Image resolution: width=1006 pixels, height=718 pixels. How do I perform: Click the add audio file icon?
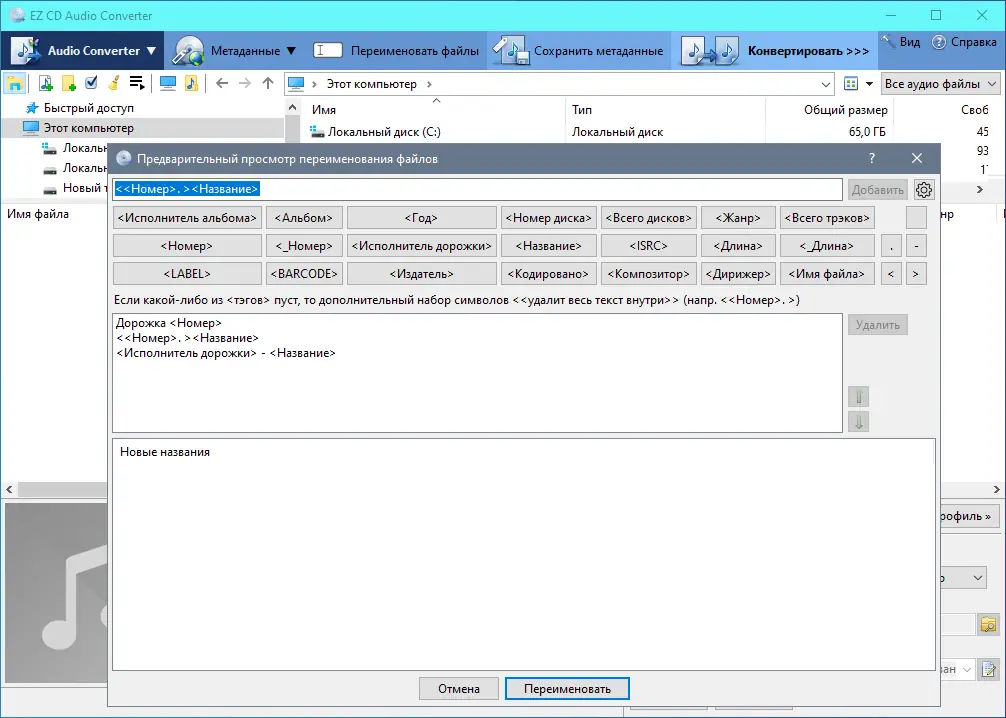tap(44, 83)
